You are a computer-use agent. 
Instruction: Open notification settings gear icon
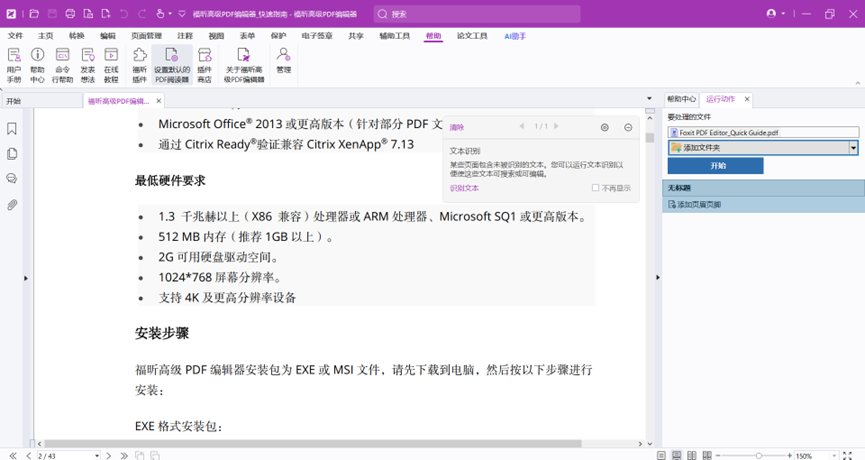(x=605, y=127)
